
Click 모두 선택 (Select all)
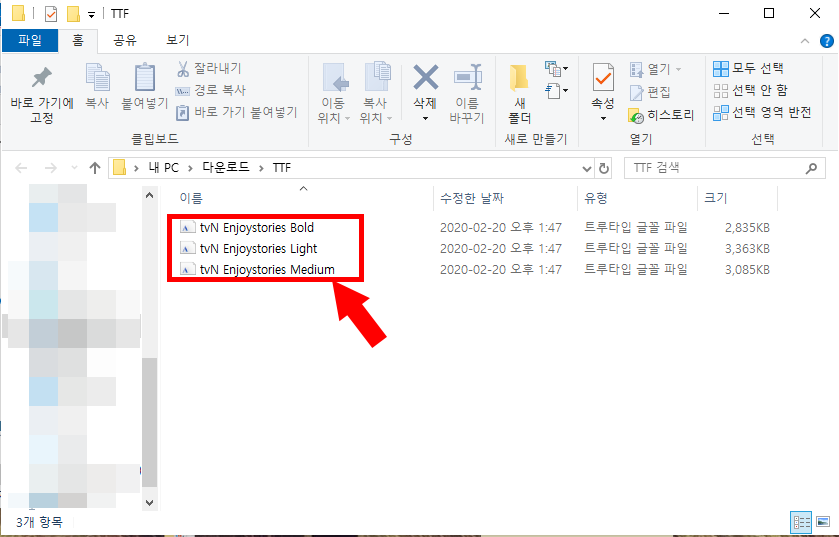click(748, 68)
